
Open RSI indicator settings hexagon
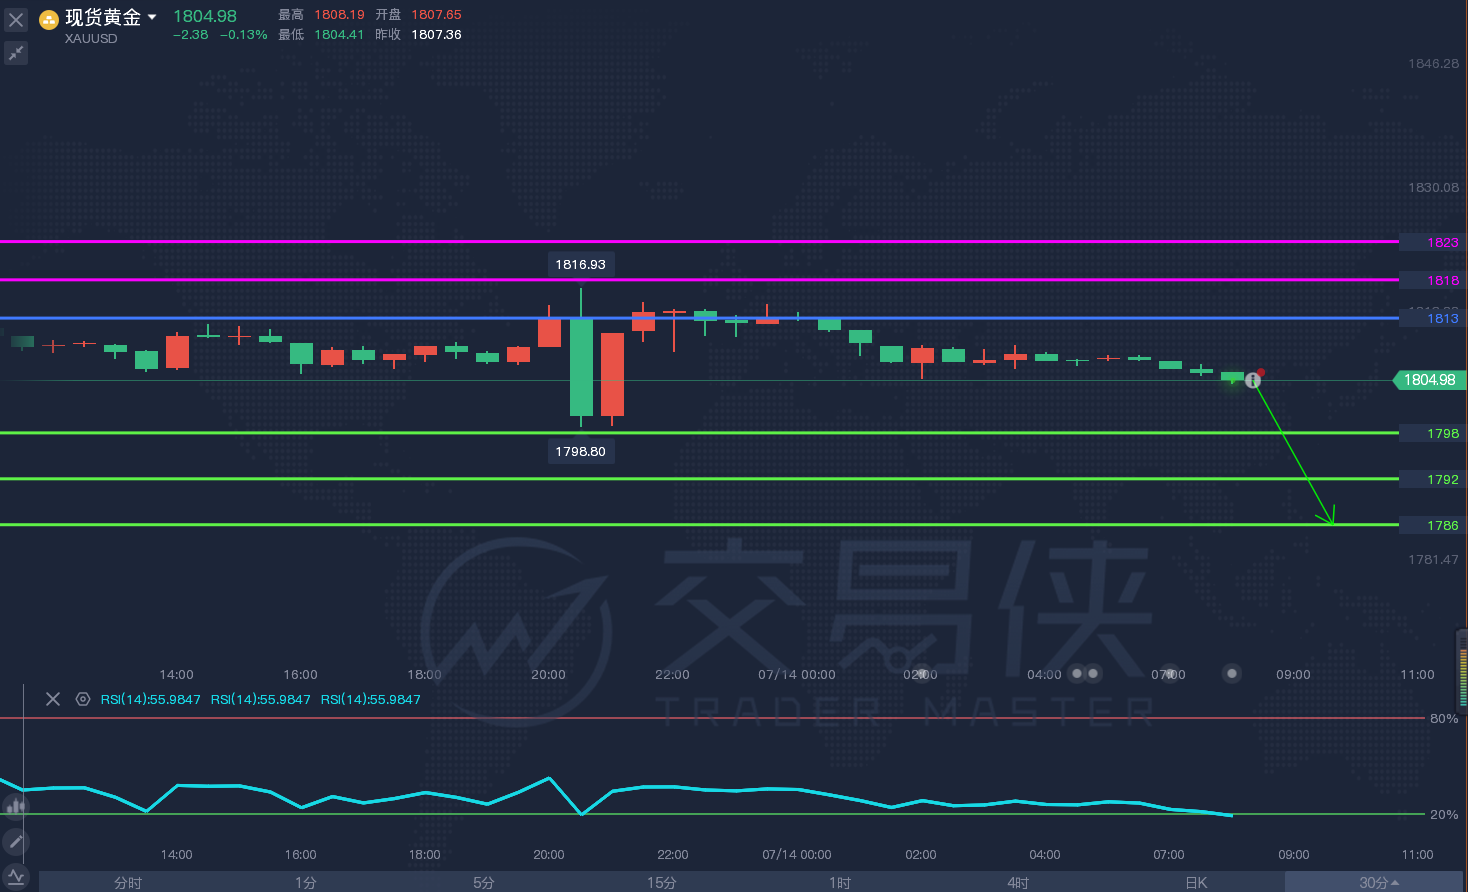pos(83,699)
